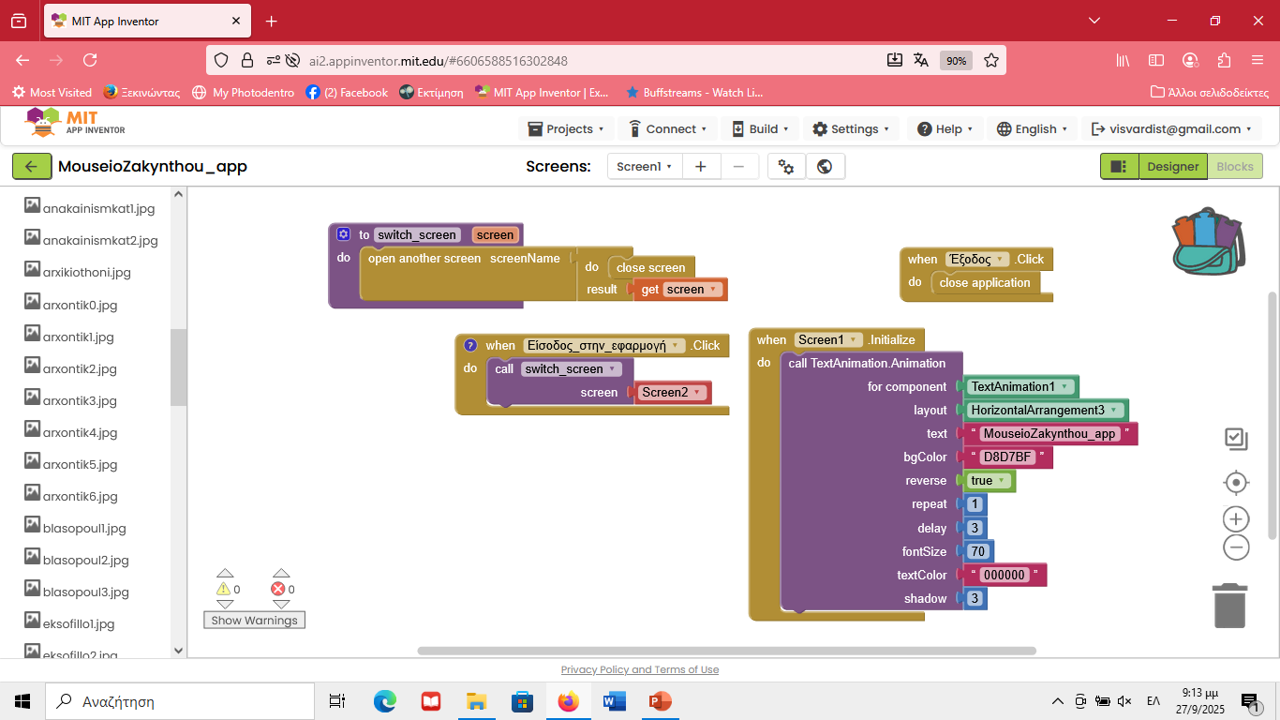Select arxontik3.jpg in the media list
The height and width of the screenshot is (720, 1280).
pos(80,401)
